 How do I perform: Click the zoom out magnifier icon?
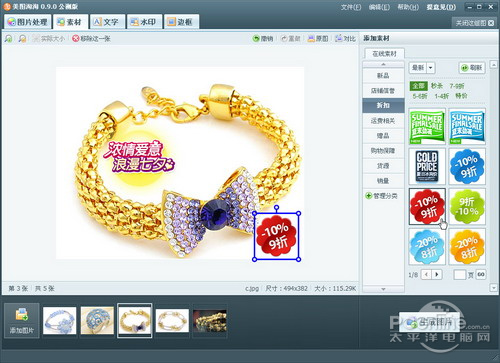22,39
